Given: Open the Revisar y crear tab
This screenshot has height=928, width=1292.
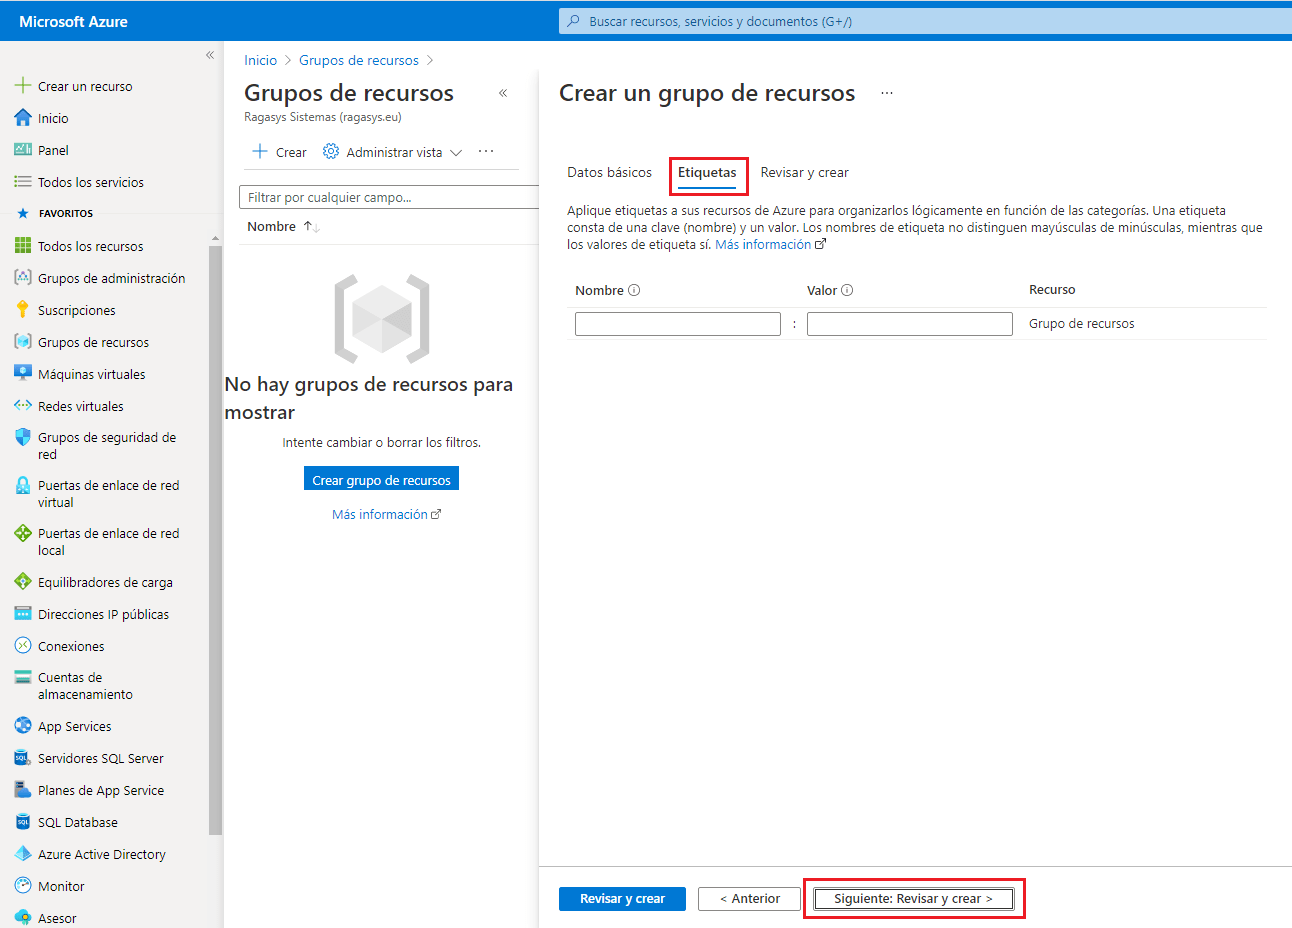Looking at the screenshot, I should [804, 173].
